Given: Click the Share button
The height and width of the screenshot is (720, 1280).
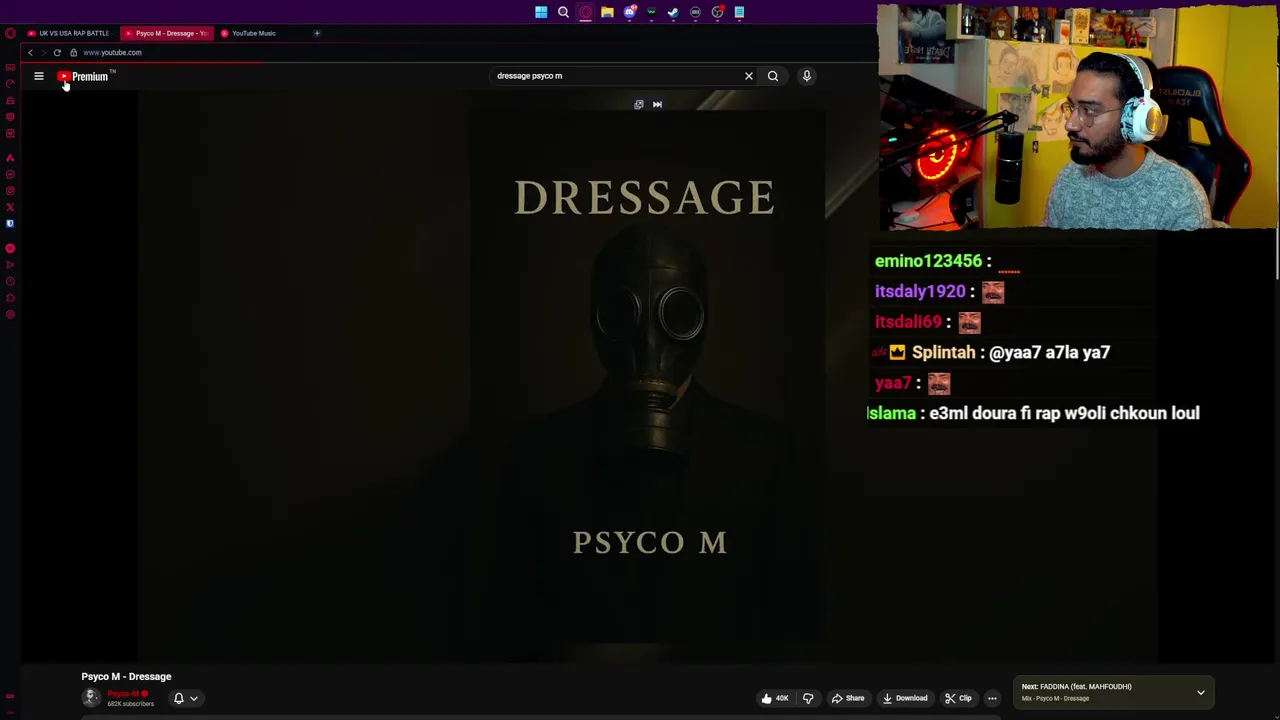Looking at the screenshot, I should 848,698.
